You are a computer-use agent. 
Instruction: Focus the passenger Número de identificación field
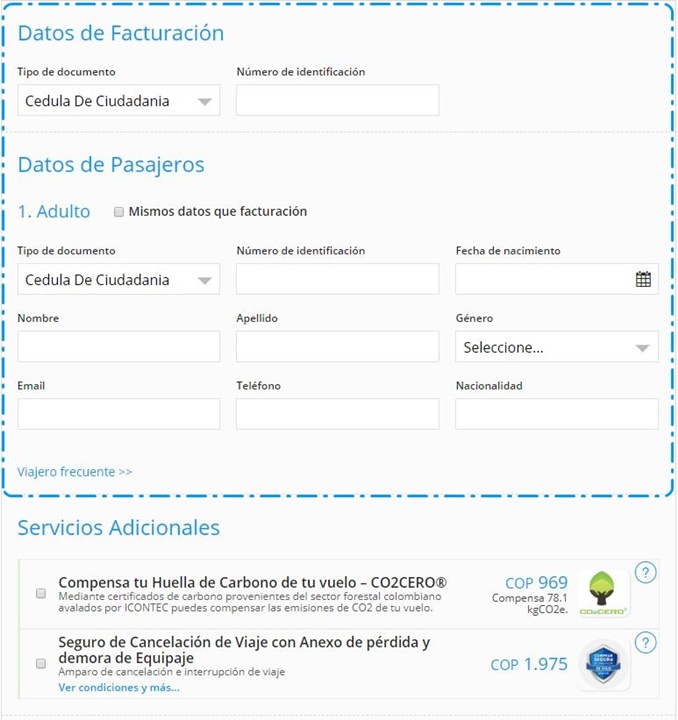click(x=337, y=279)
